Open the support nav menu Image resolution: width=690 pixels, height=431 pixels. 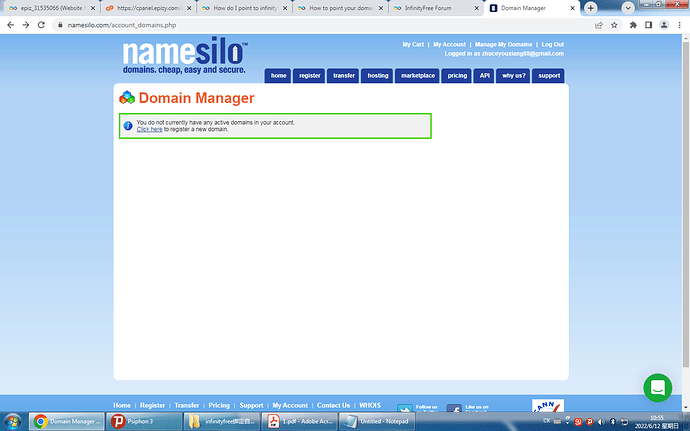(549, 76)
